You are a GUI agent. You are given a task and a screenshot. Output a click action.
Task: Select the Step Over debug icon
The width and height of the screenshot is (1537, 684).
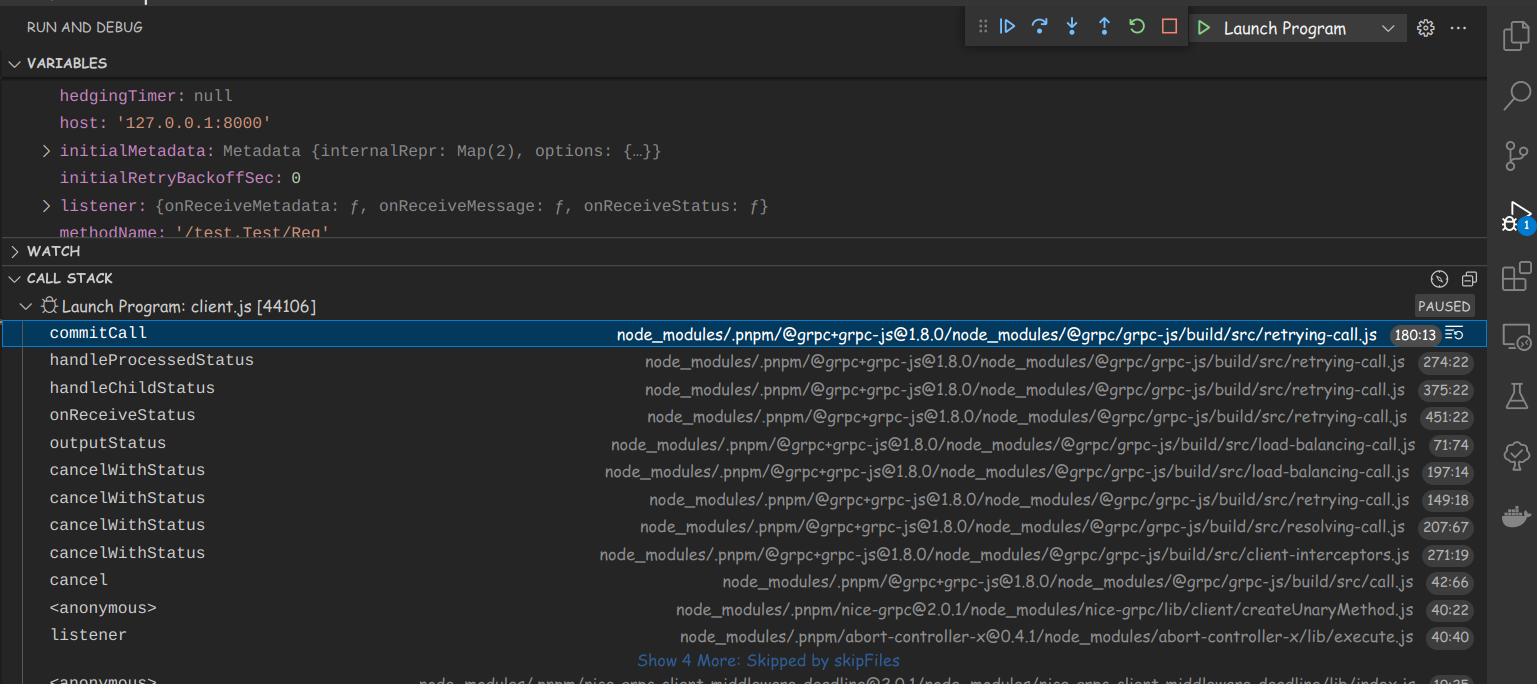[1039, 27]
